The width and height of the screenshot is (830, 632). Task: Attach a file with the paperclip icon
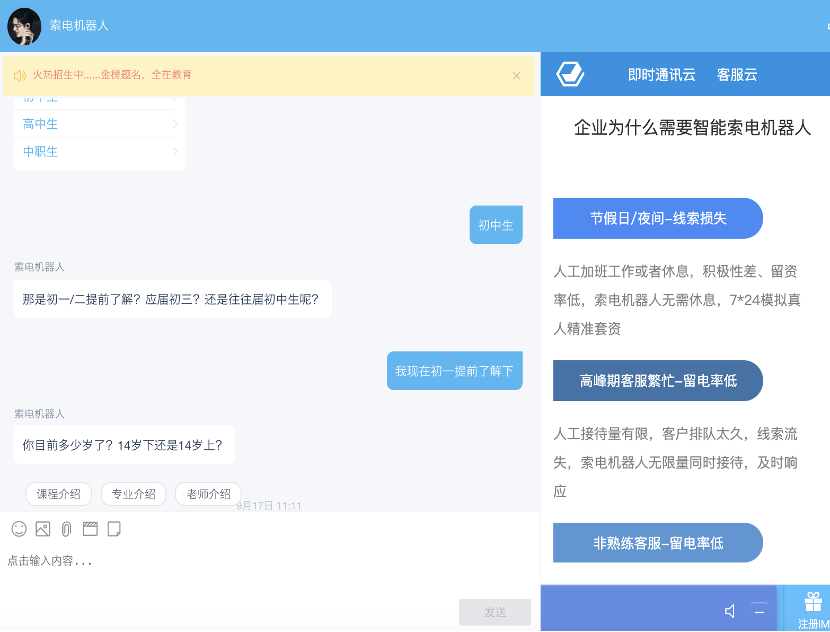coord(66,528)
